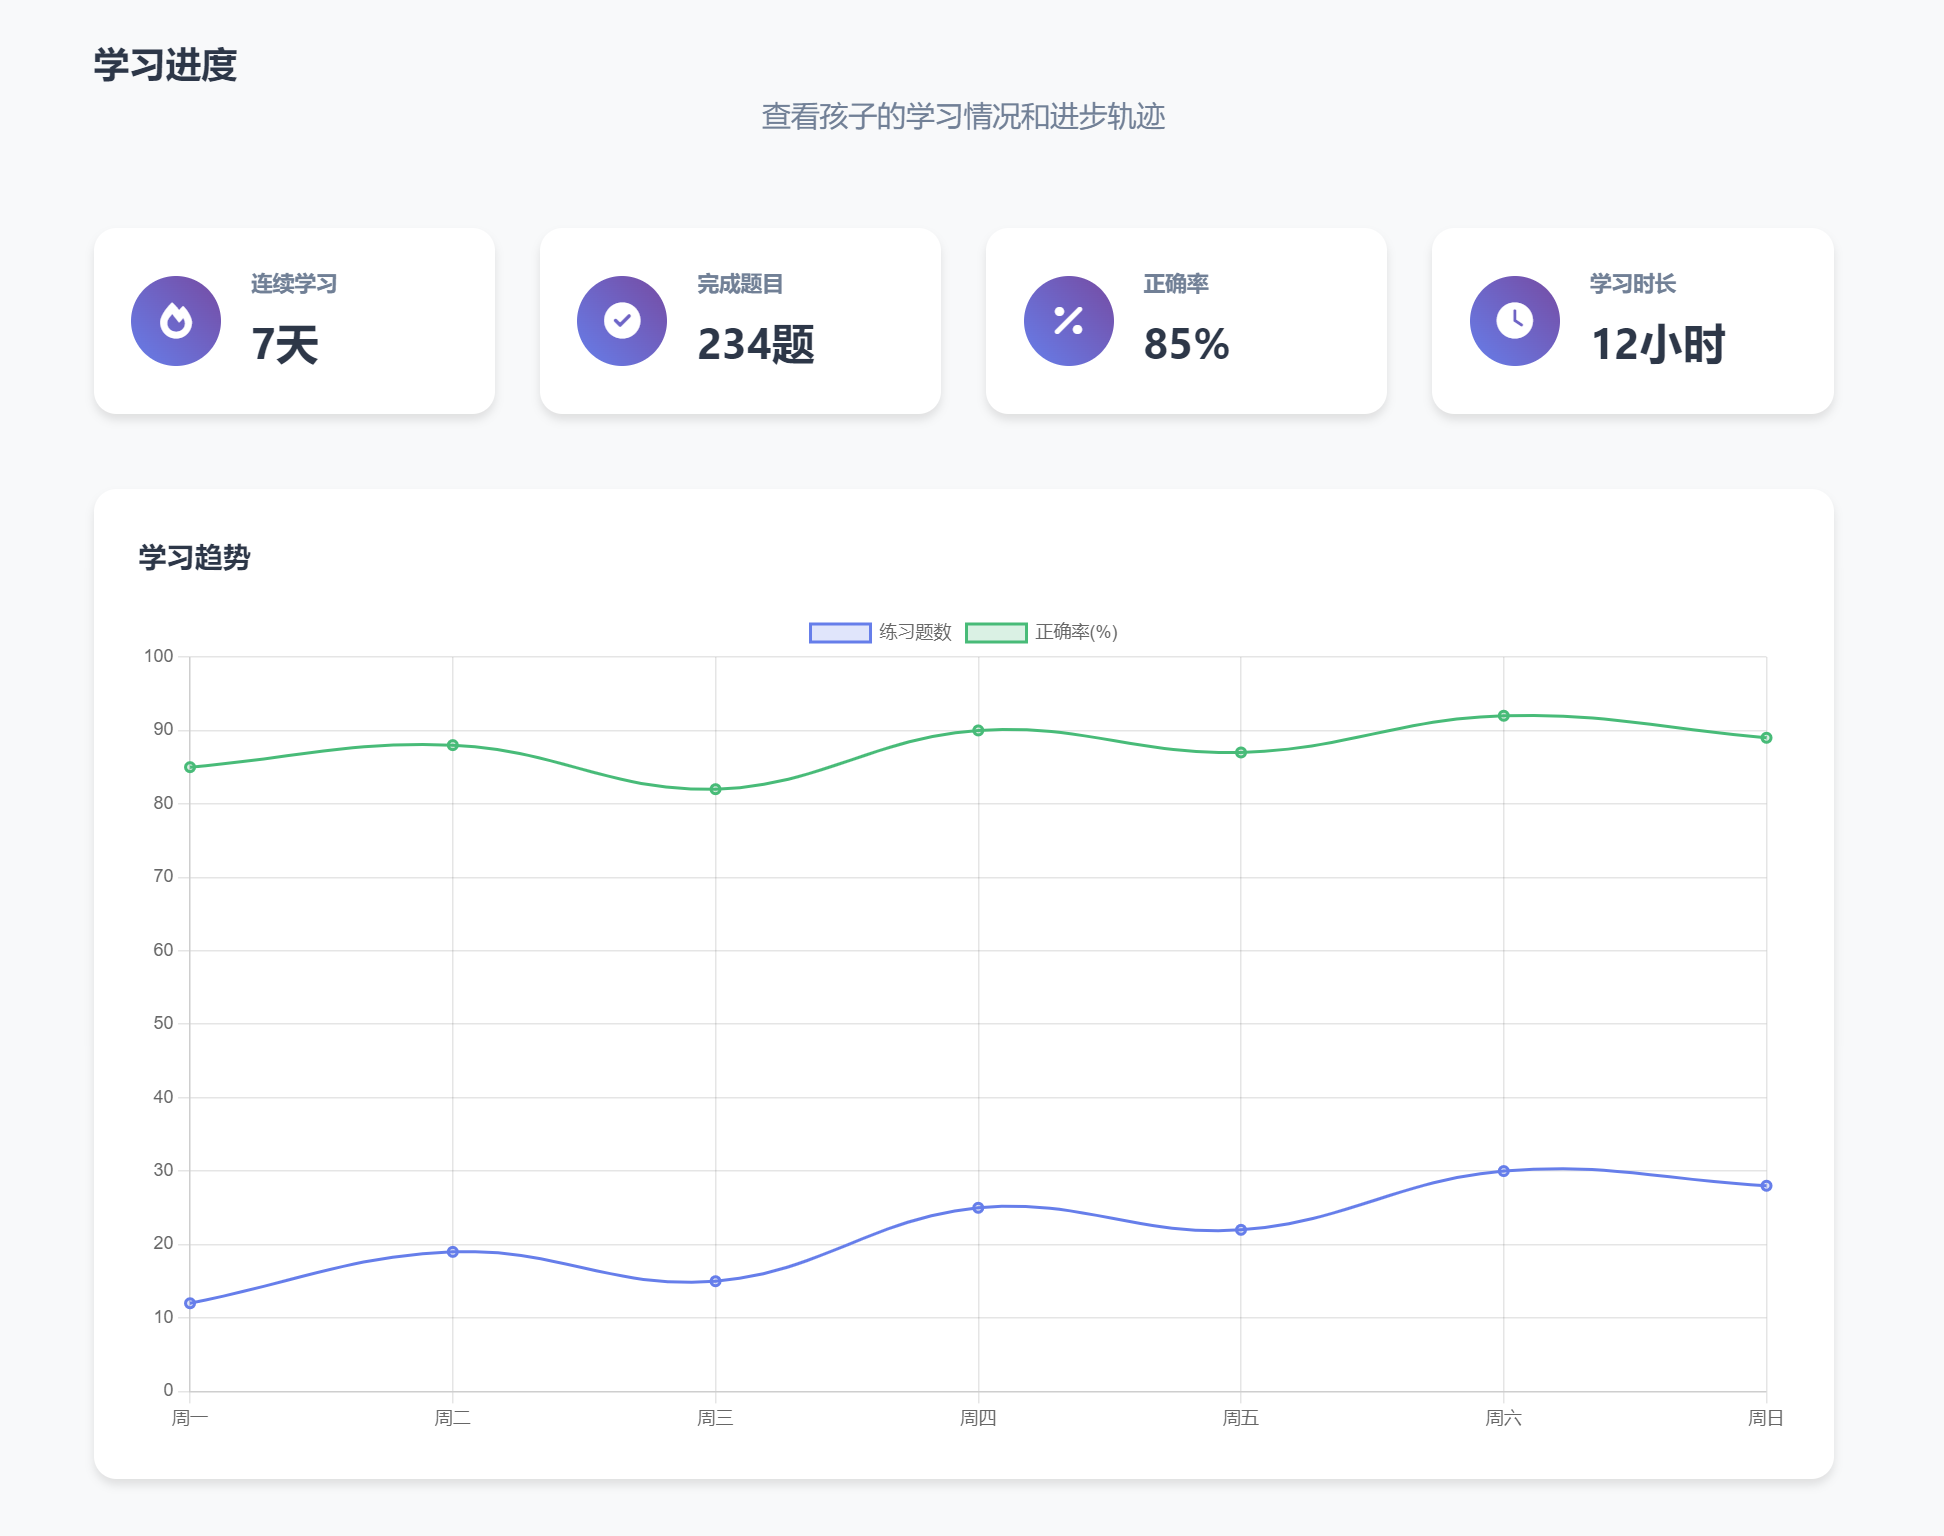Click the 连续学习 7天 card
Viewport: 1944px width, 1536px height.
294,321
